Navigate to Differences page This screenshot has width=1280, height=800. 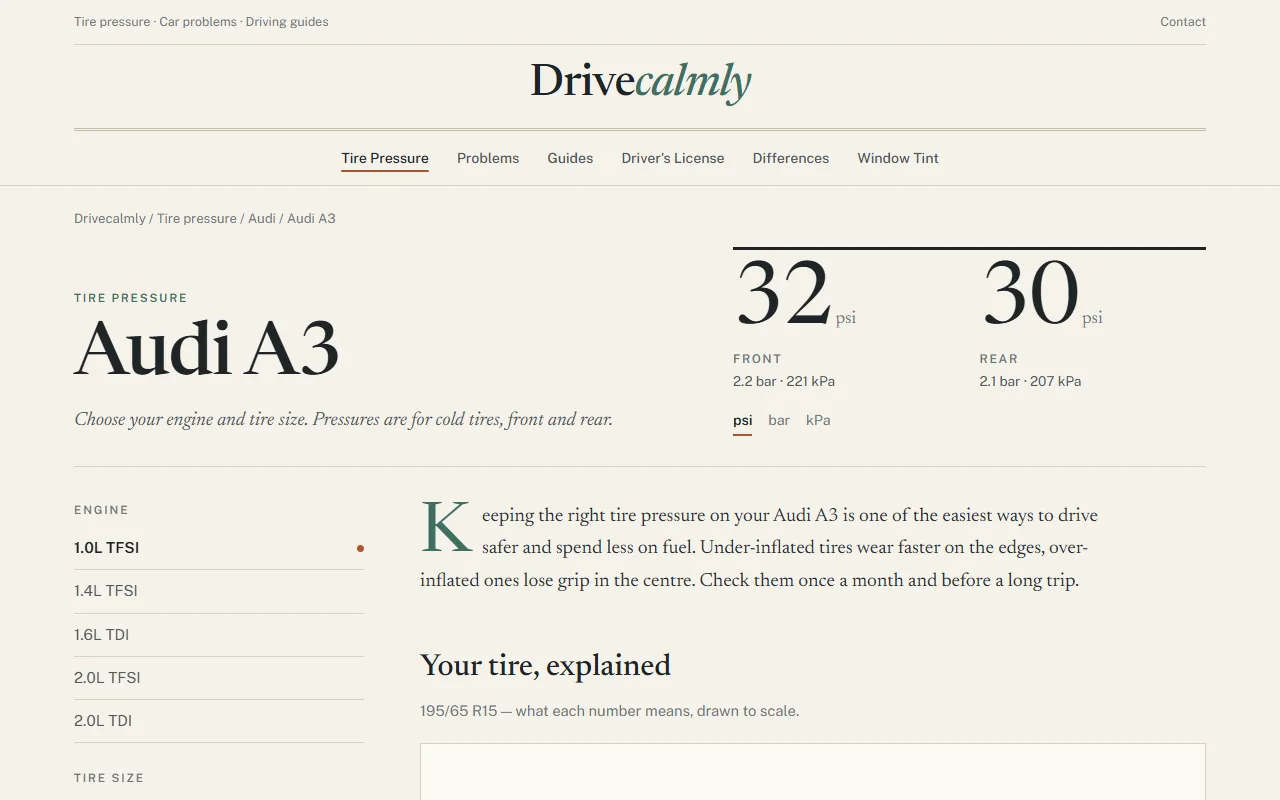tap(791, 158)
